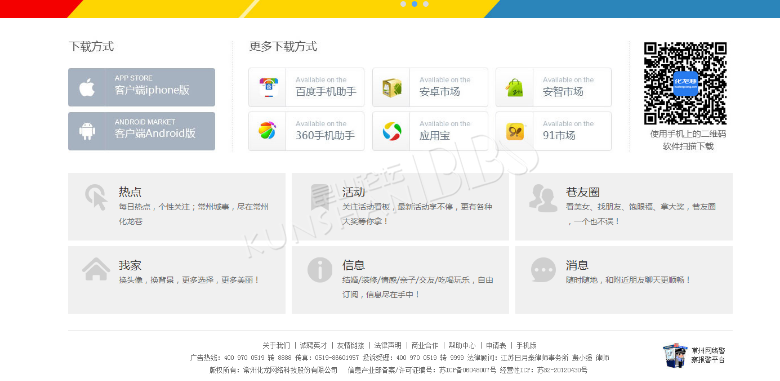Select the middle carousel indicator dot
This screenshot has width=780, height=381.
[x=414, y=4]
